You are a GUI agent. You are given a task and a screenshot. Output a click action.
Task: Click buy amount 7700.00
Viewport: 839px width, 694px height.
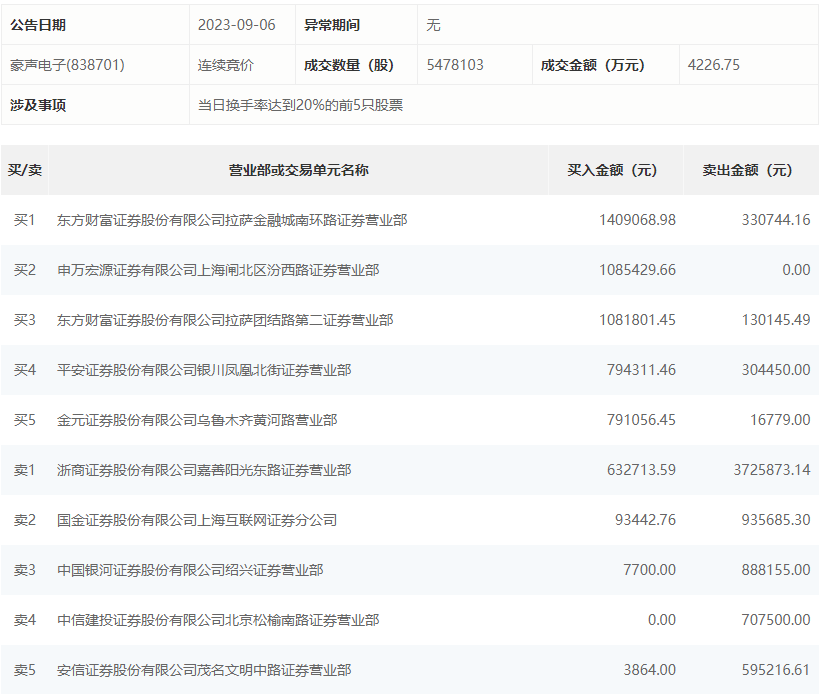coord(650,570)
